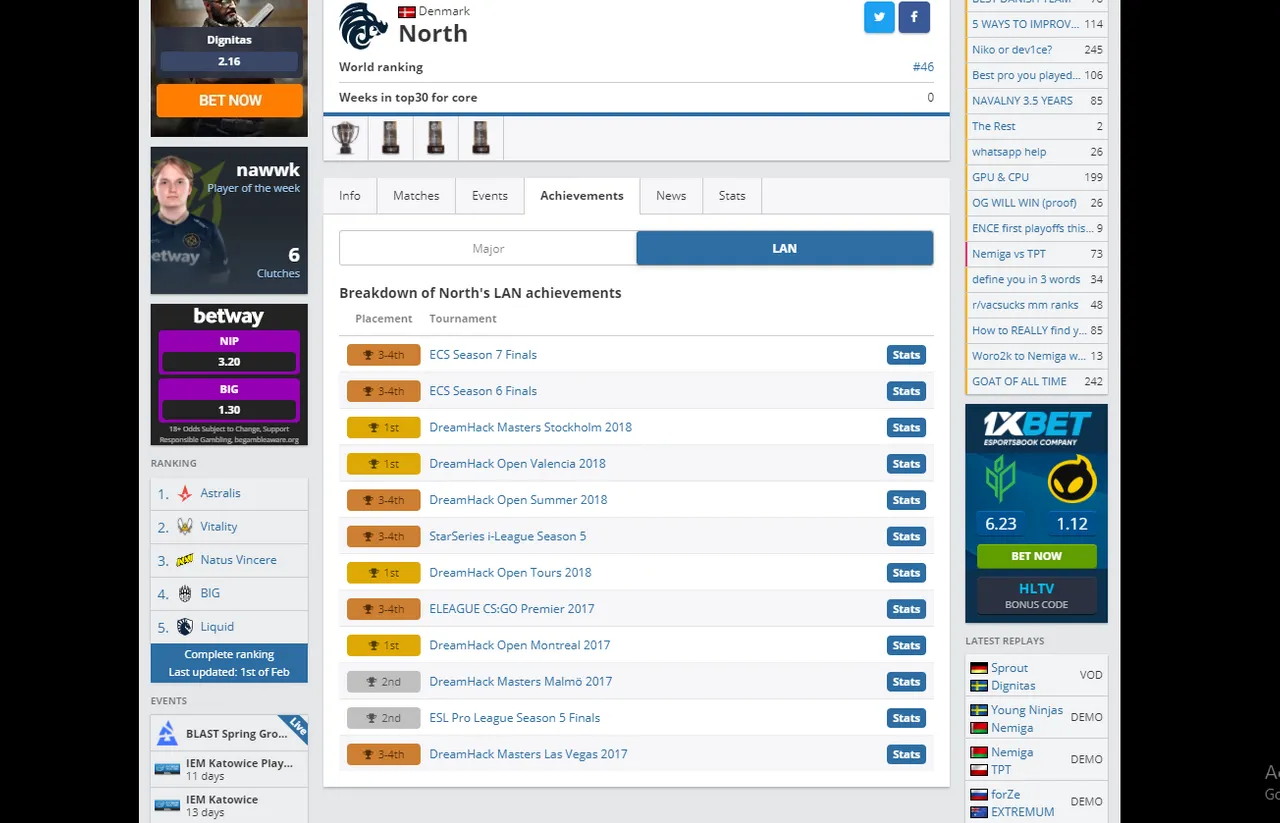This screenshot has height=823, width=1280.
Task: Open Sprout vs Dignitas VOD replay
Action: click(1037, 676)
